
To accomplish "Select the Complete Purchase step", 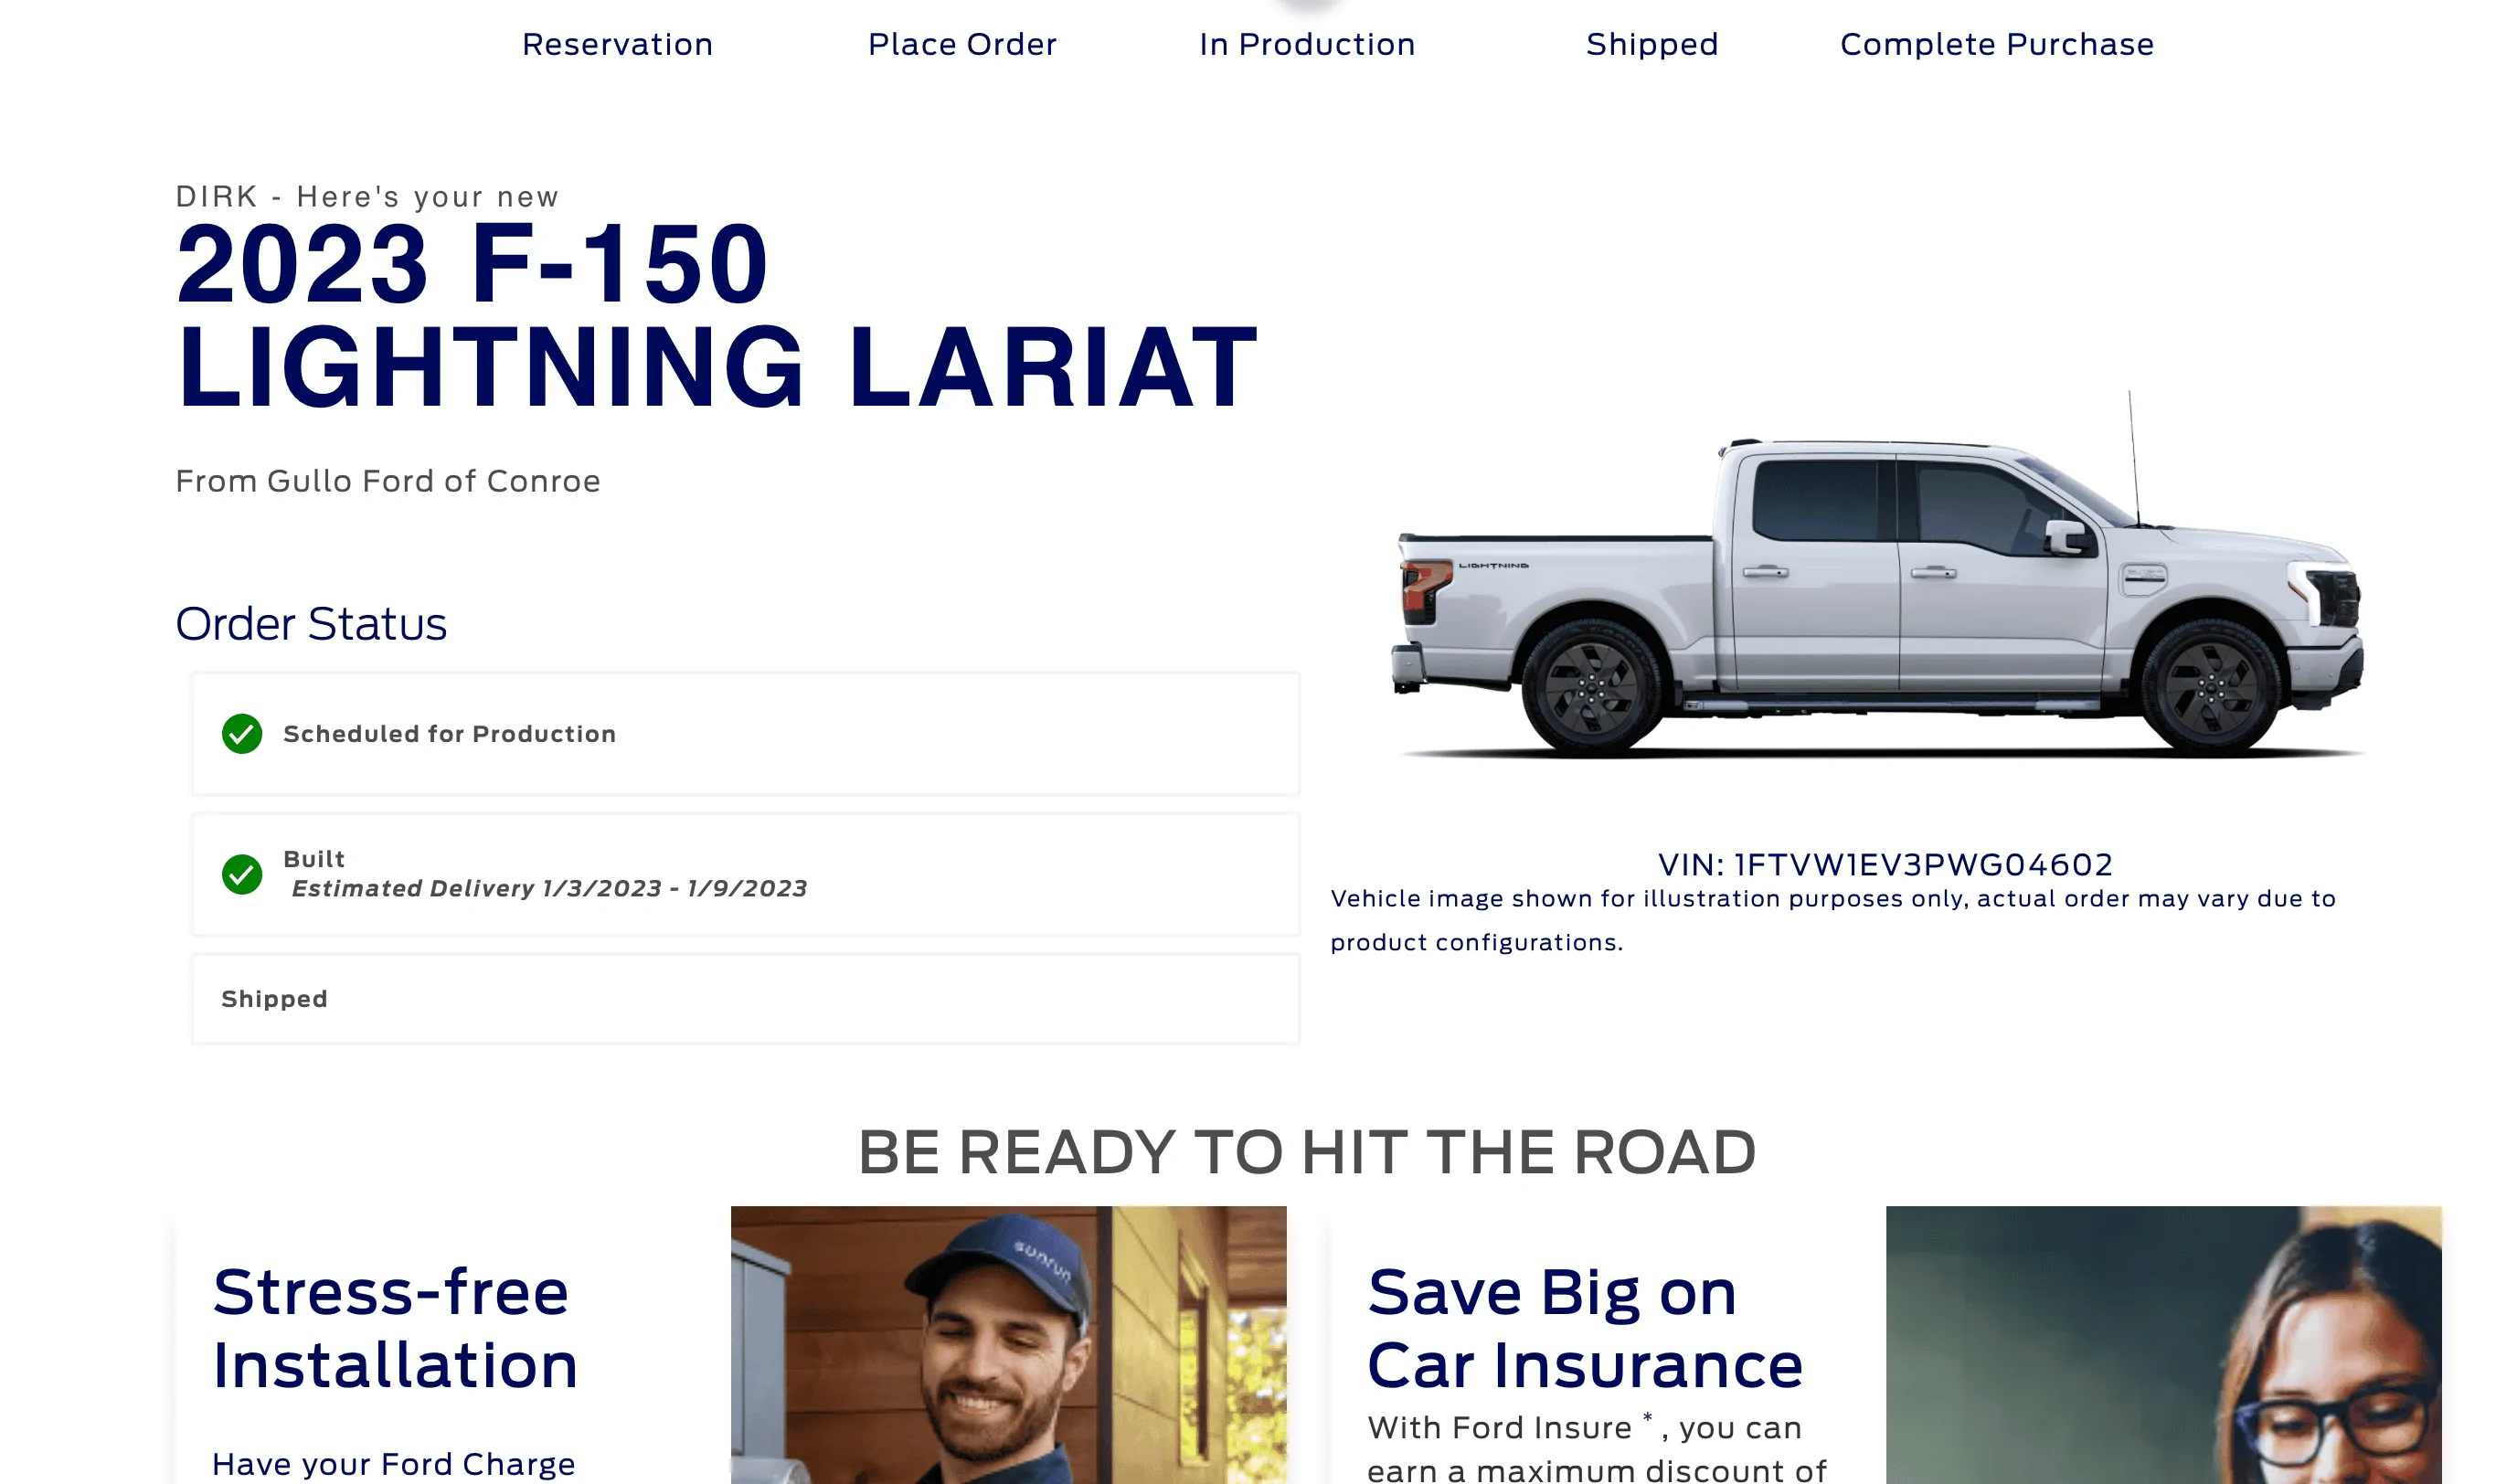I will click(x=1996, y=44).
